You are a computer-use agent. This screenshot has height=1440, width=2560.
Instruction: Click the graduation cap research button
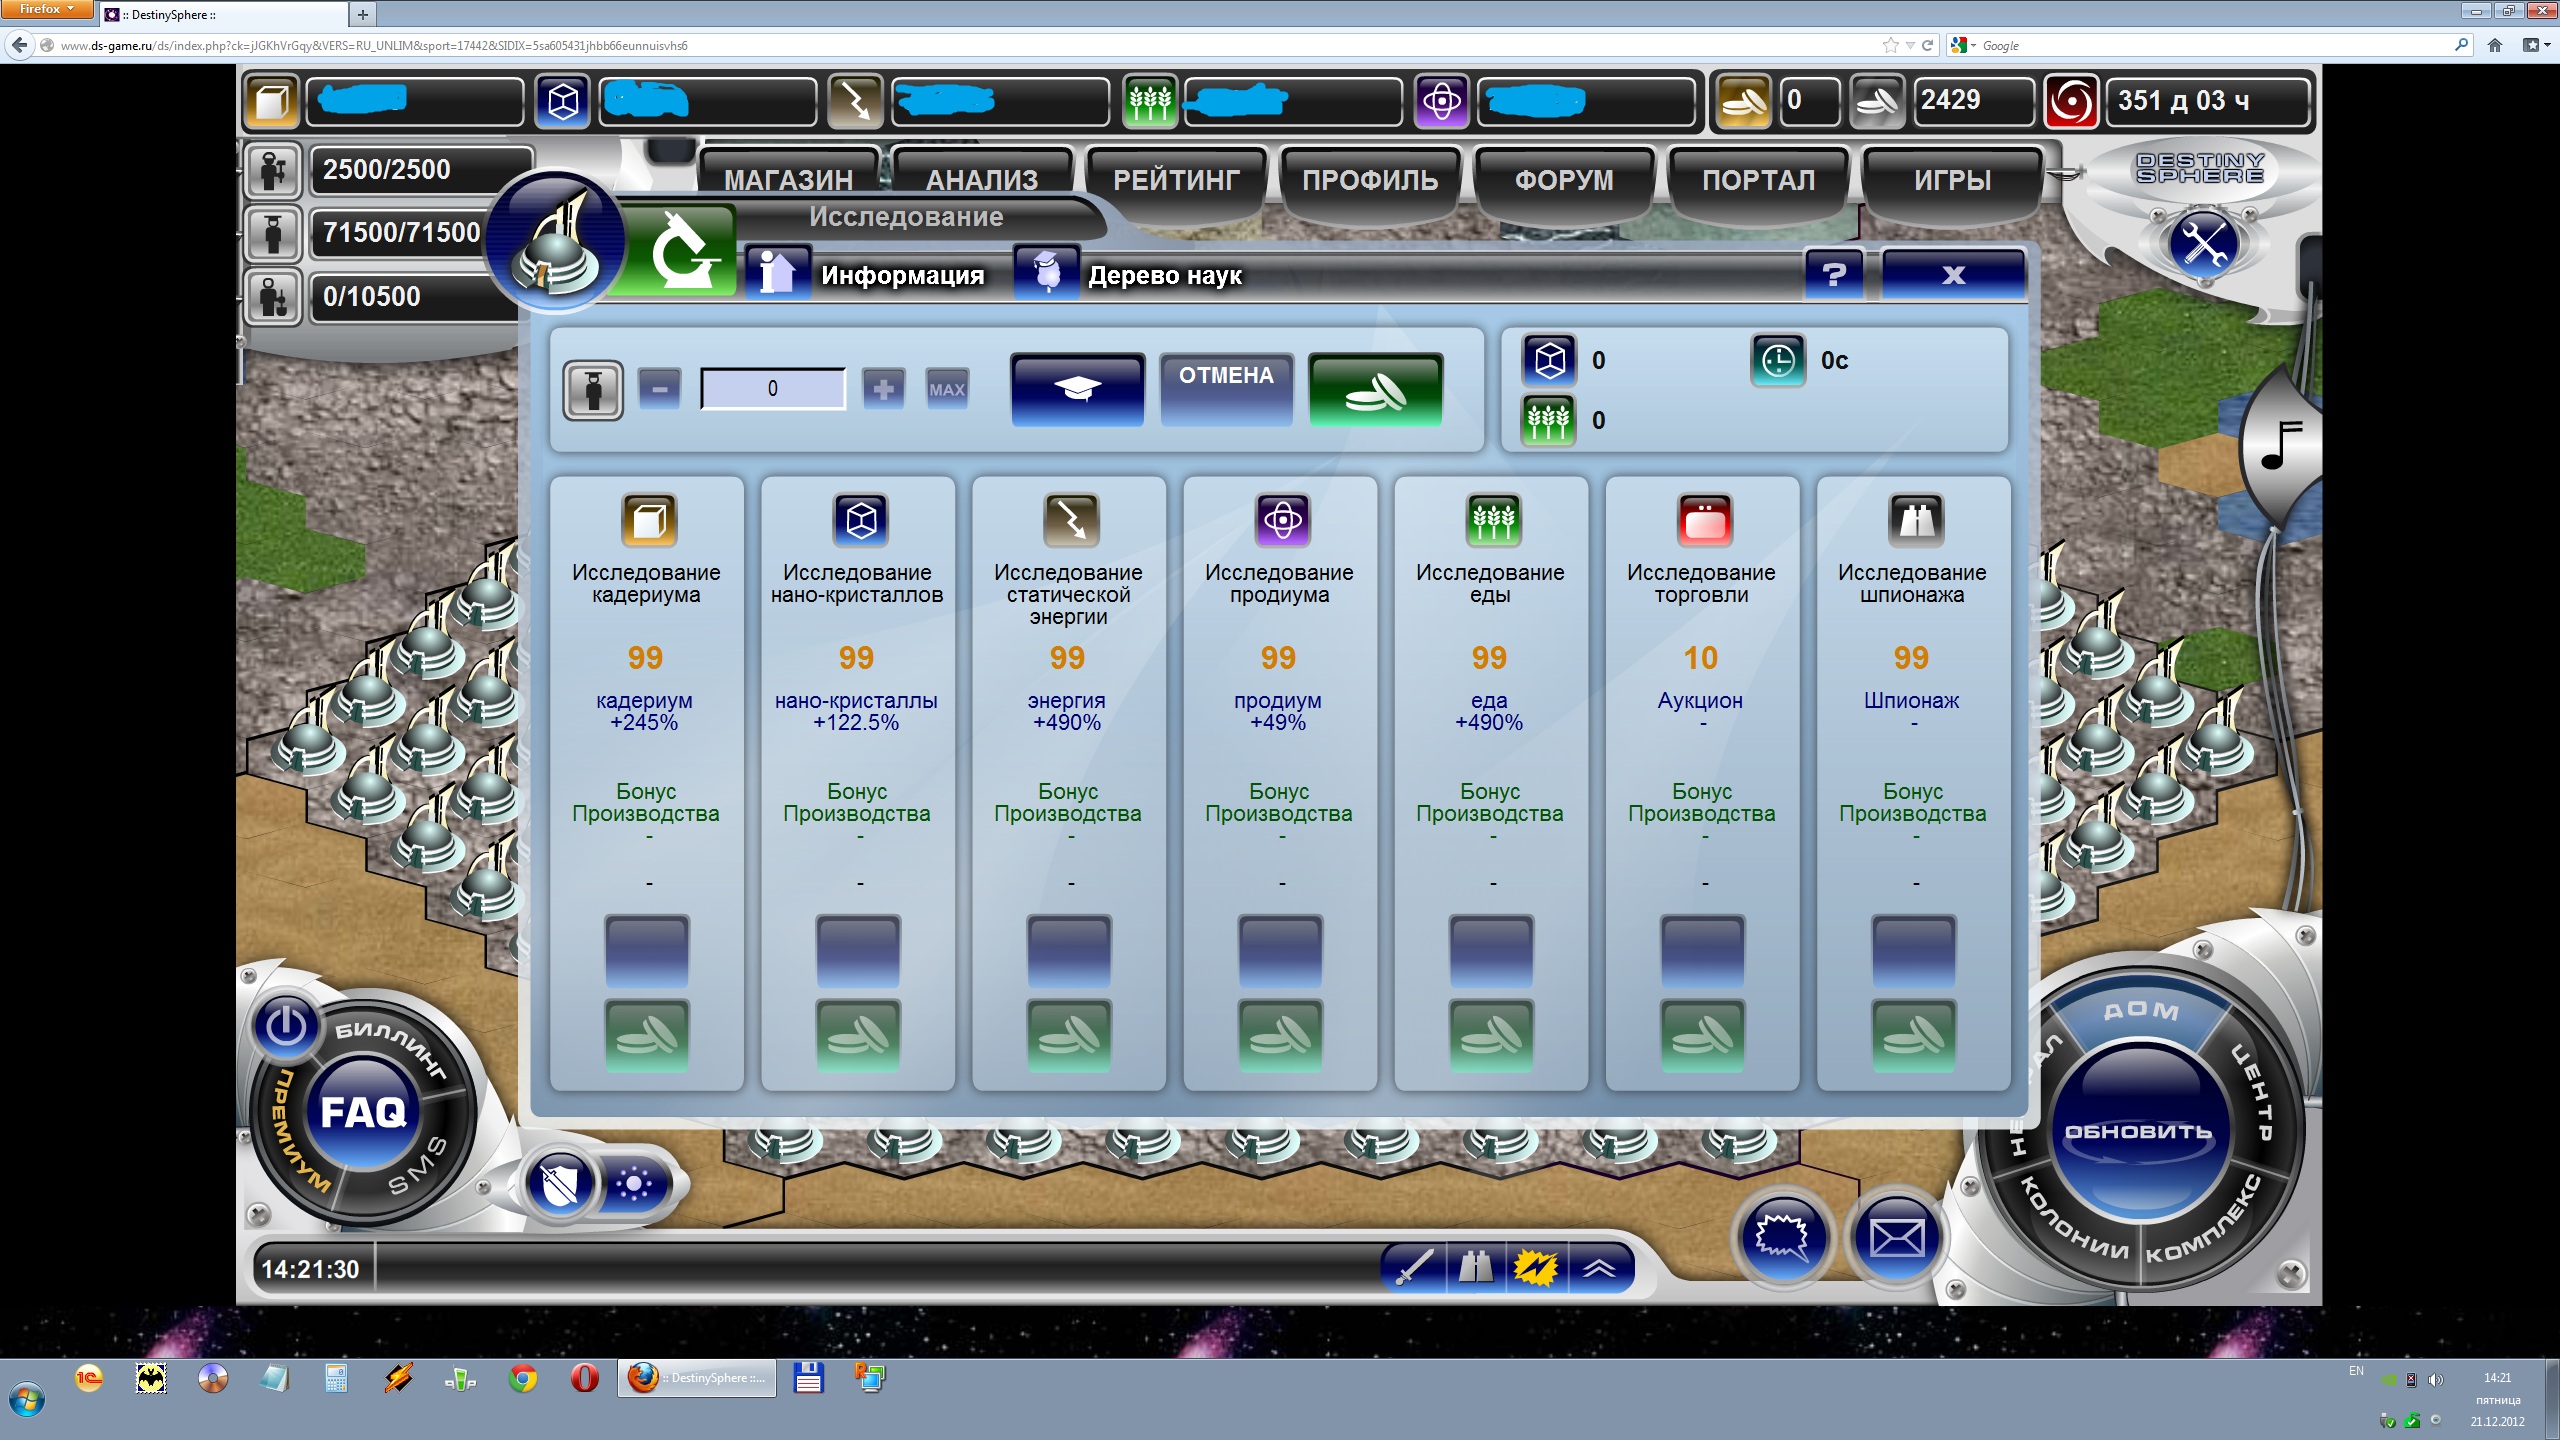coord(1077,390)
